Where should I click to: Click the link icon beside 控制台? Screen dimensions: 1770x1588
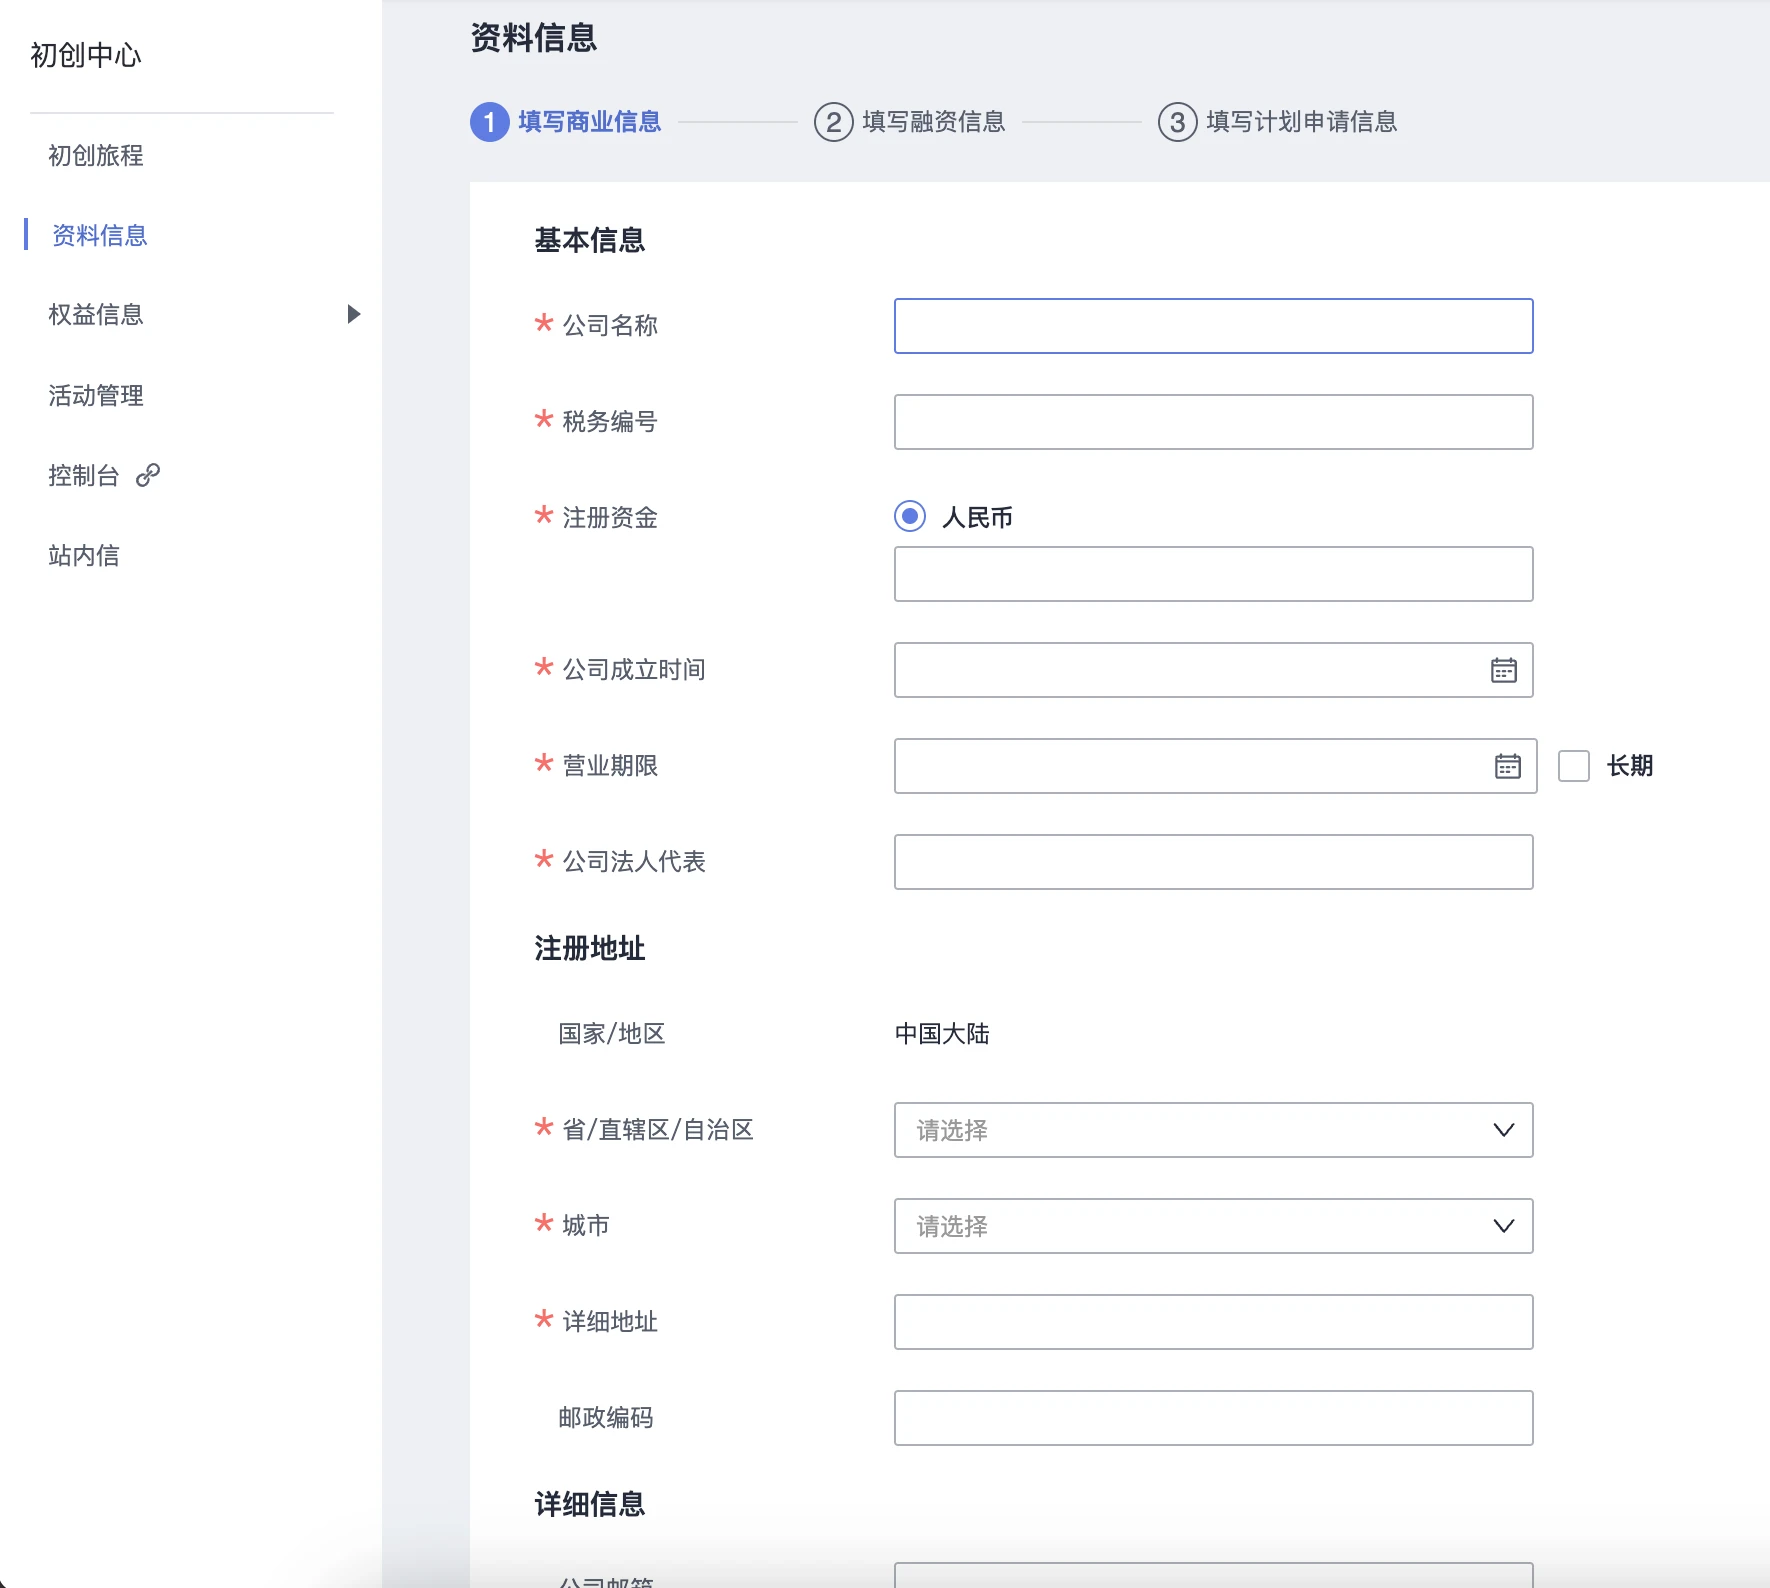pyautogui.click(x=148, y=475)
